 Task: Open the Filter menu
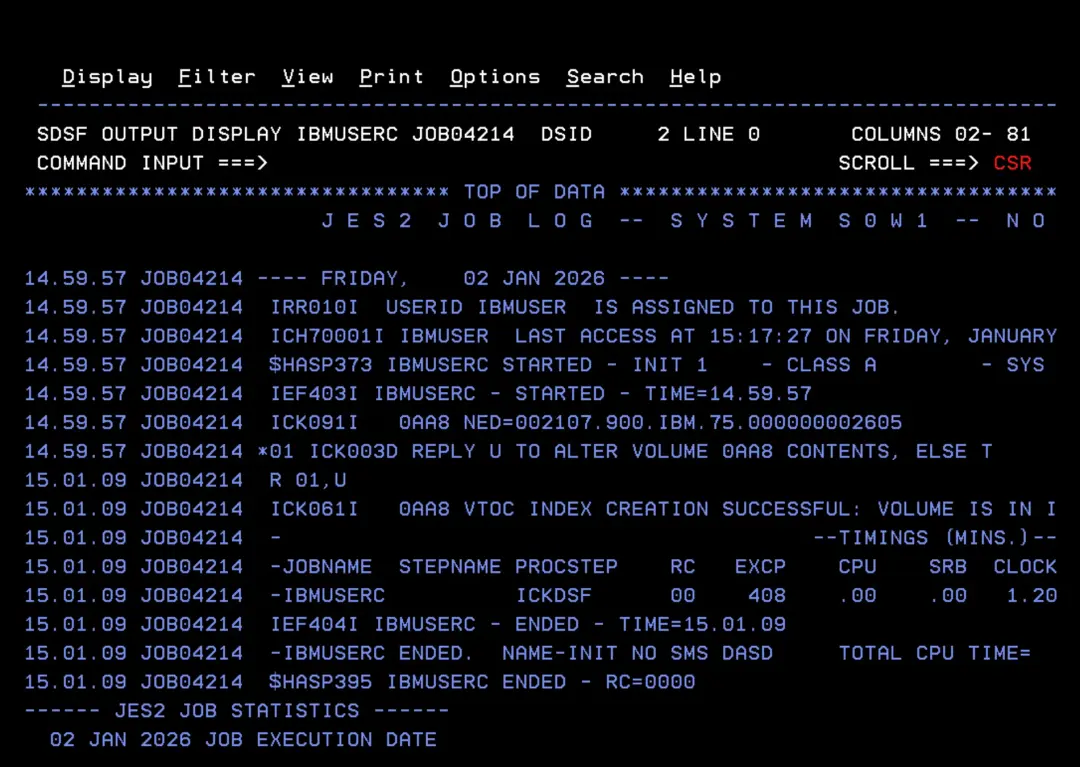[x=217, y=77]
